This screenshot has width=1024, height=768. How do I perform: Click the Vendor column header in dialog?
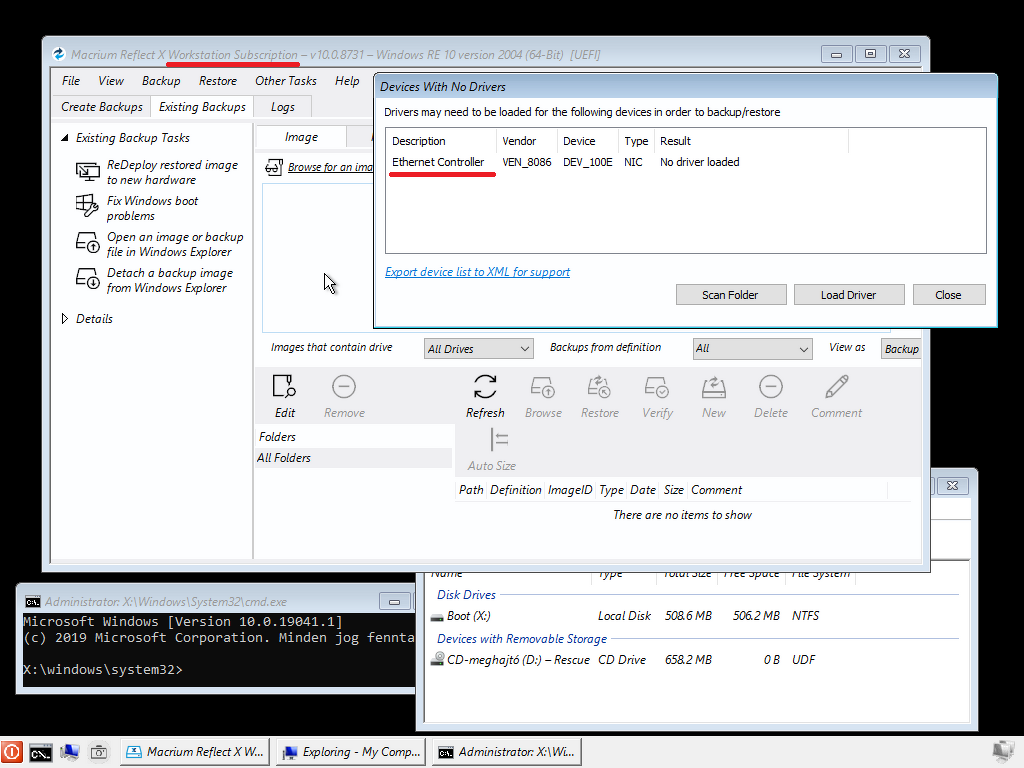[526, 141]
